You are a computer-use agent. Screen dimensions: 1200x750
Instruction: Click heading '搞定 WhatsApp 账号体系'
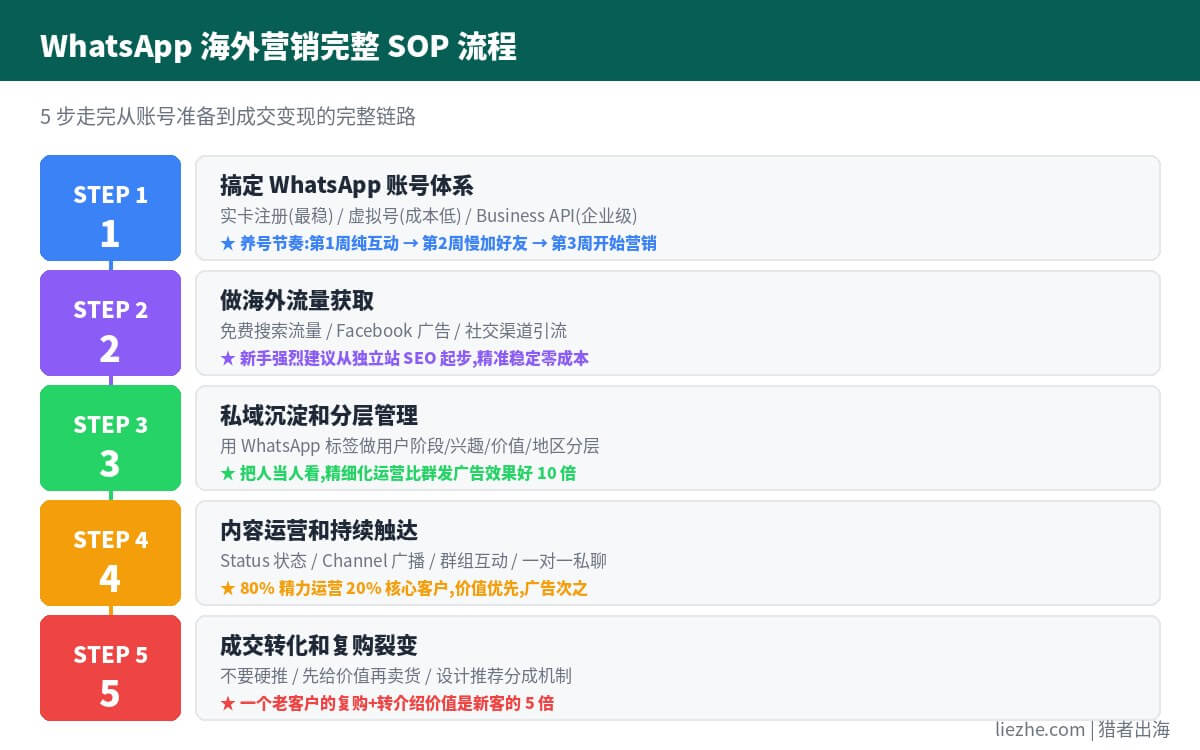coord(346,185)
